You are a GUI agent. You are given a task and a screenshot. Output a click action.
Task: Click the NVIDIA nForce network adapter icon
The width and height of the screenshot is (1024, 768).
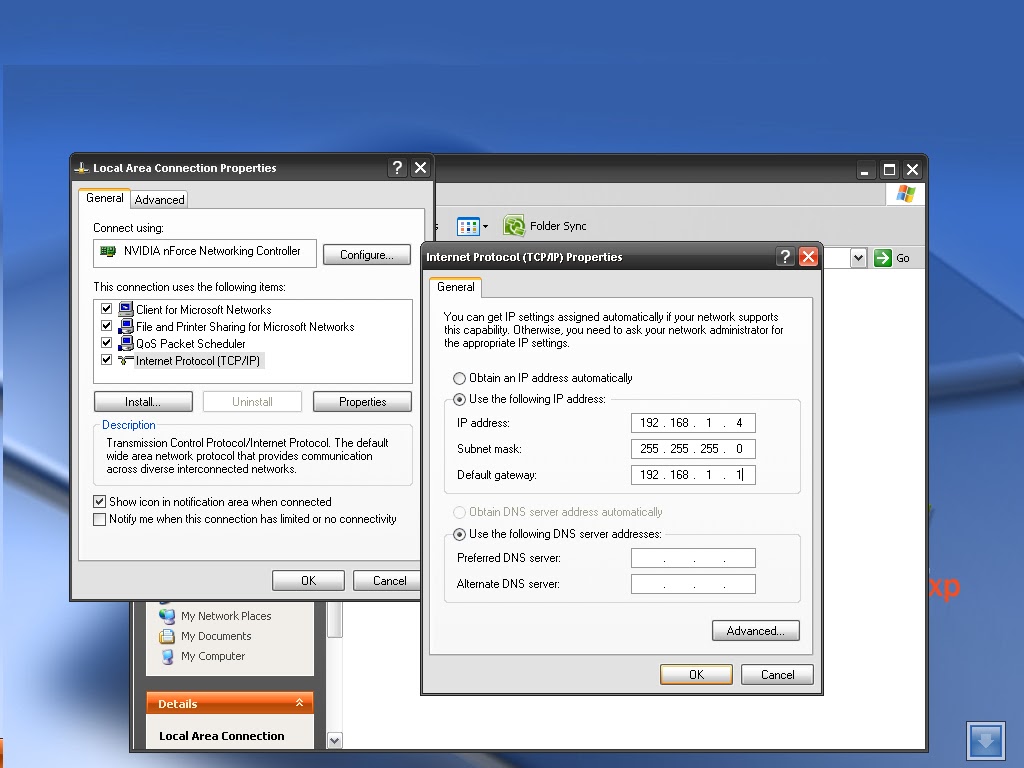click(x=108, y=251)
